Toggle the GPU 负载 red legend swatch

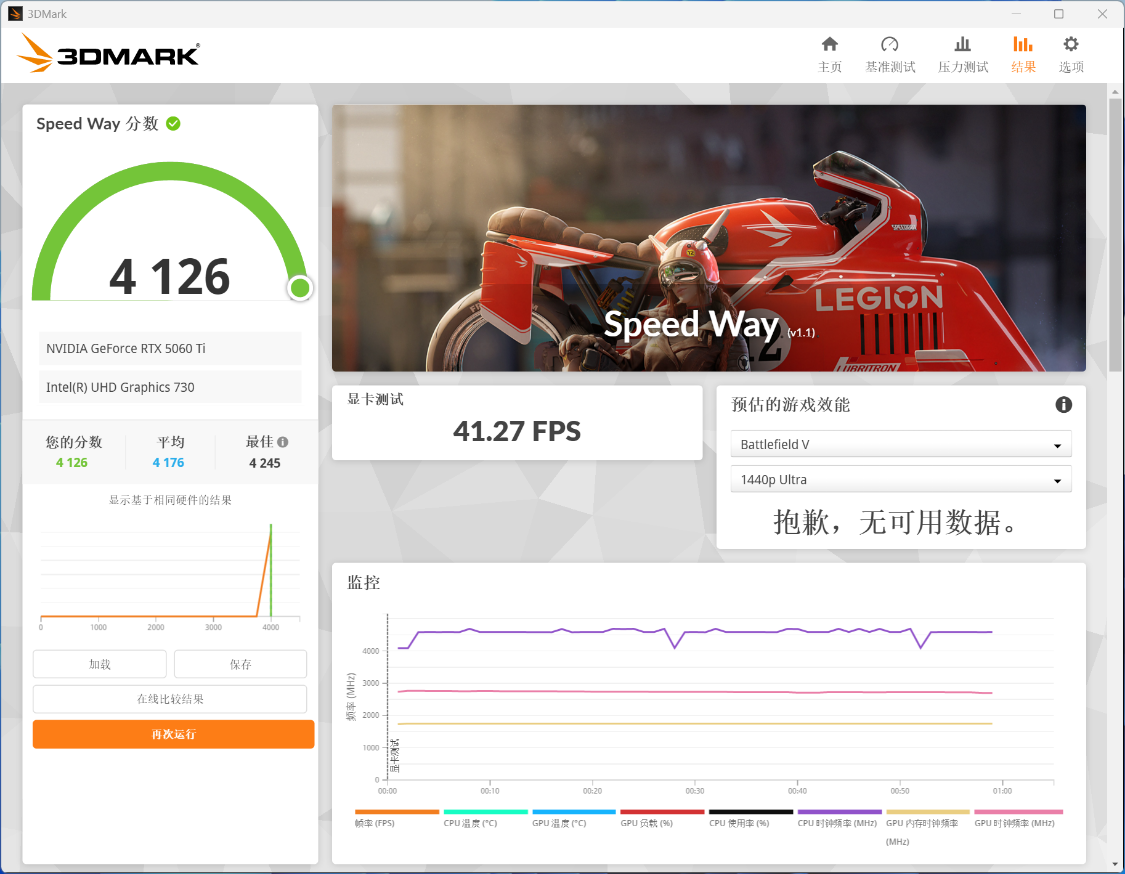tap(662, 812)
